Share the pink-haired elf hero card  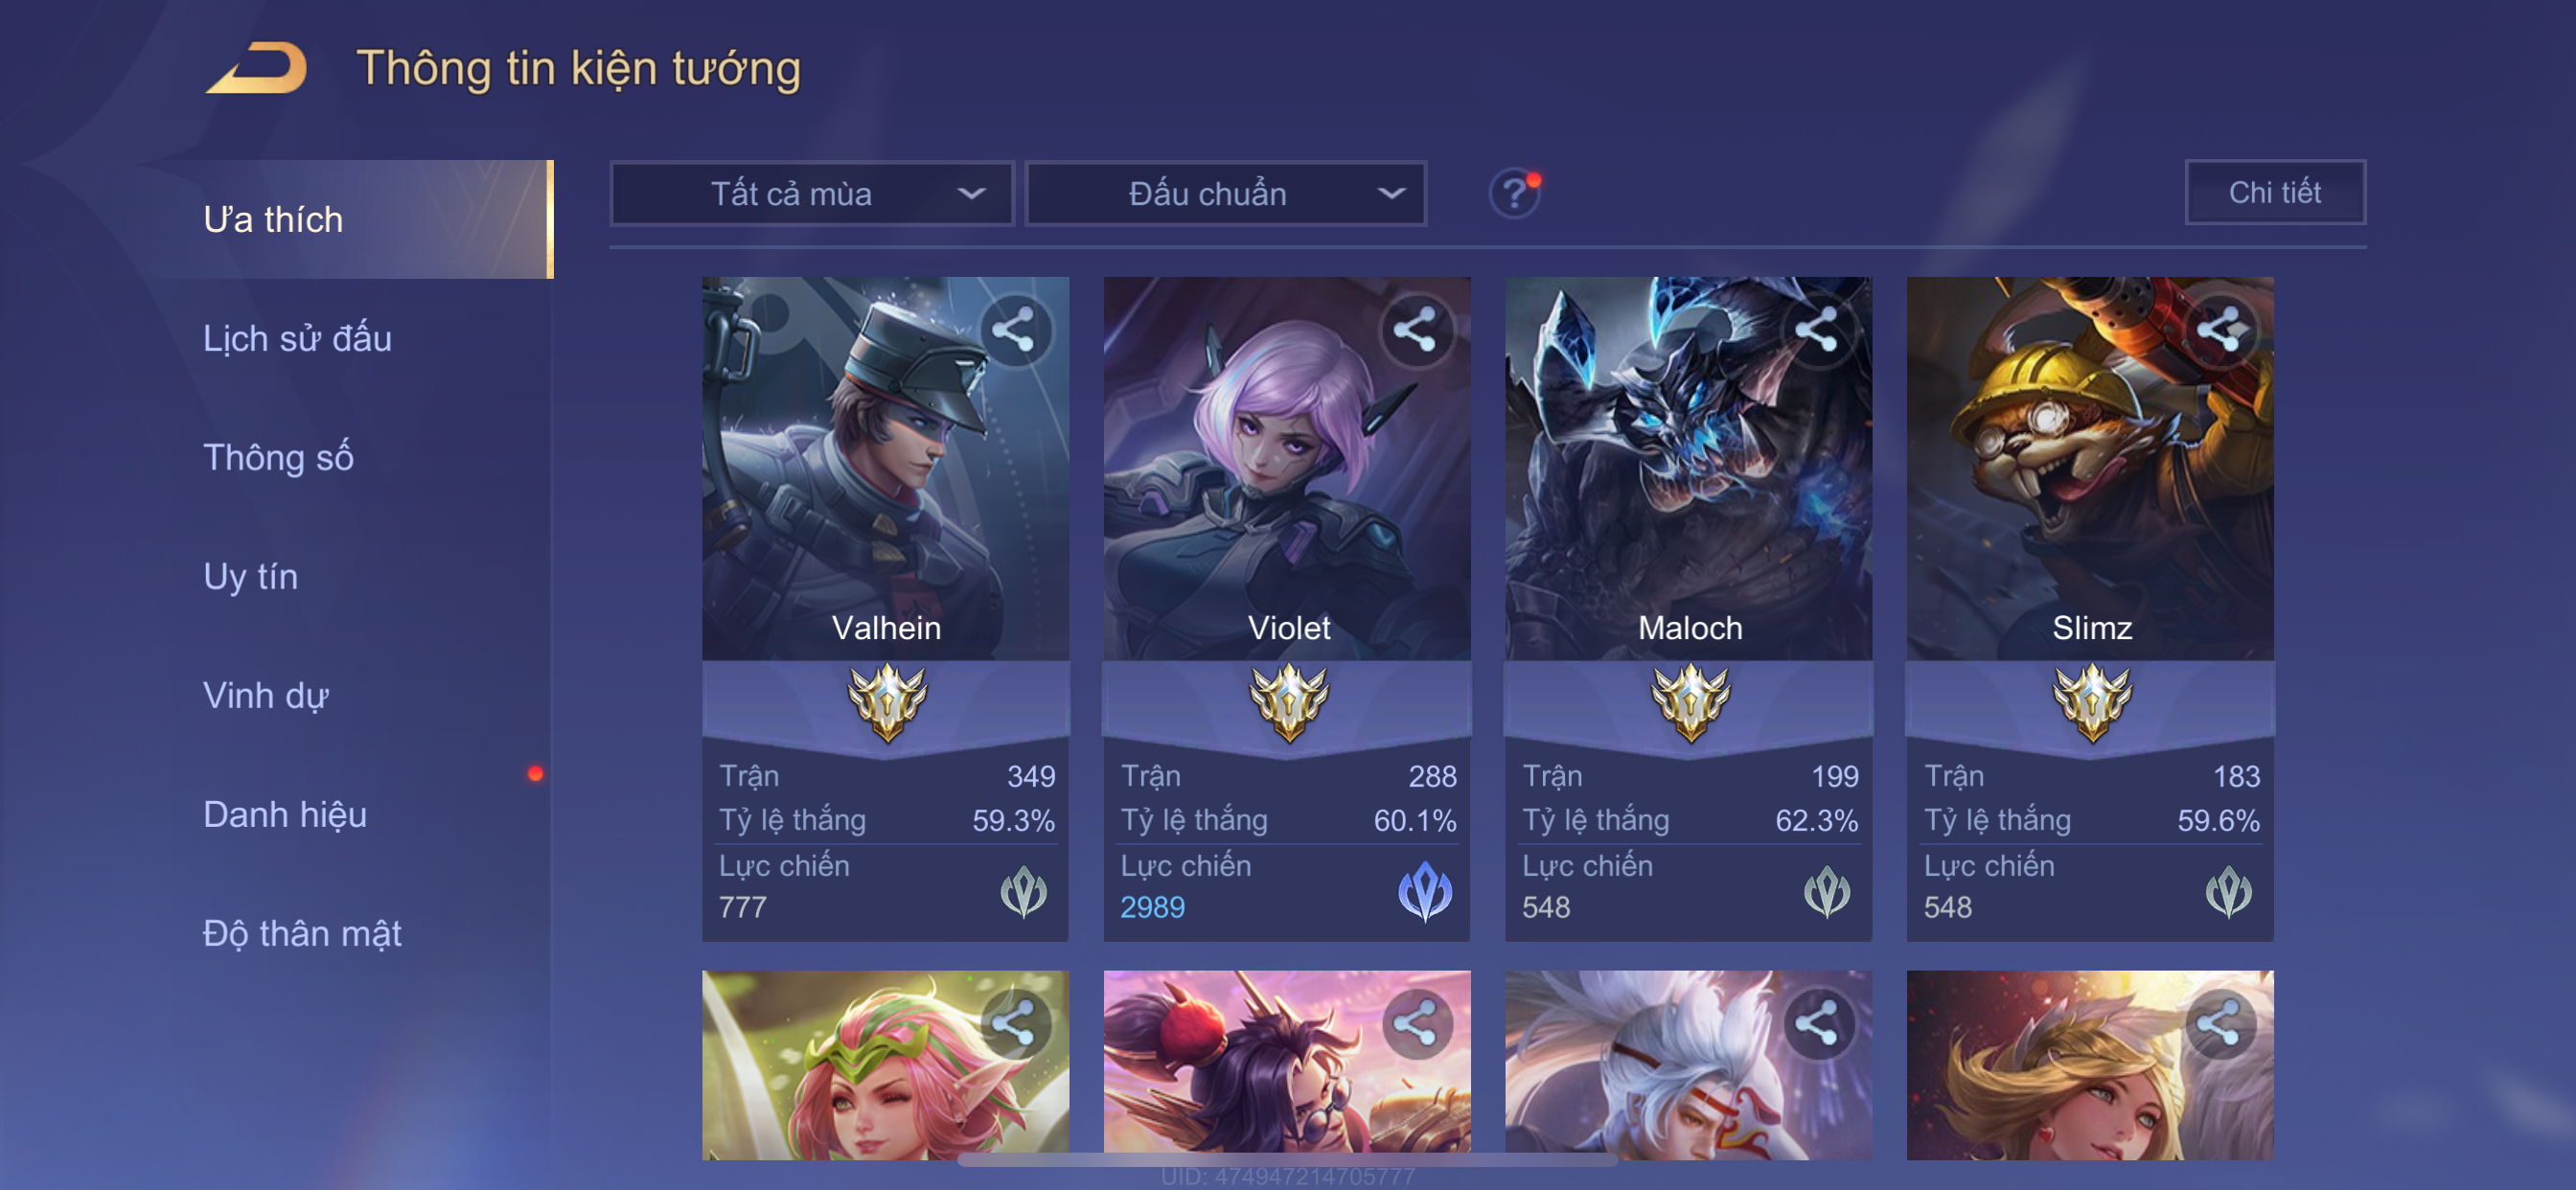[x=1014, y=1024]
